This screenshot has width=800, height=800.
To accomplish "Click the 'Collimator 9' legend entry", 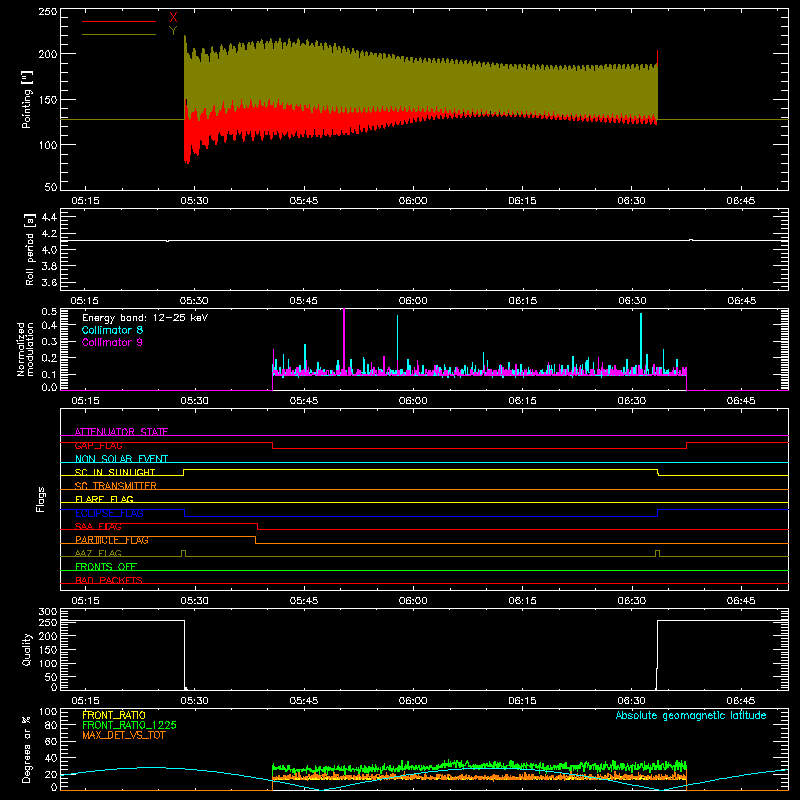I will pyautogui.click(x=112, y=342).
